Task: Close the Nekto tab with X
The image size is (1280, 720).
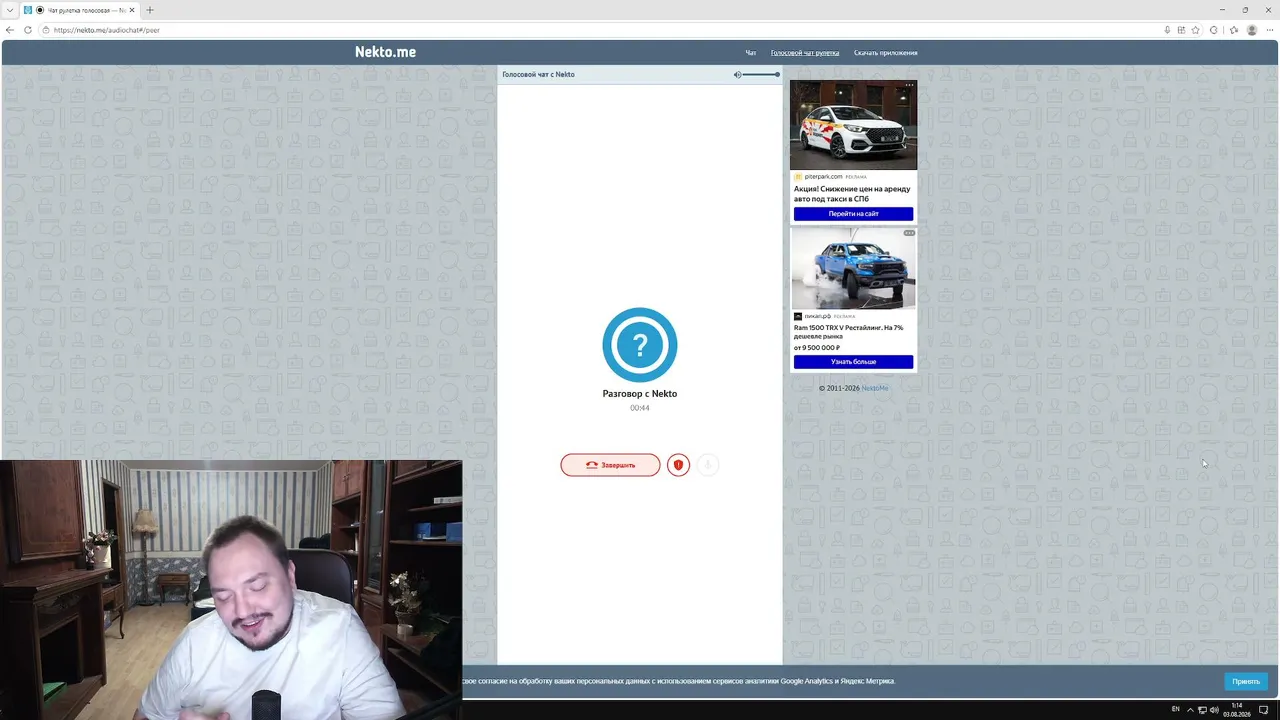Action: 131,10
